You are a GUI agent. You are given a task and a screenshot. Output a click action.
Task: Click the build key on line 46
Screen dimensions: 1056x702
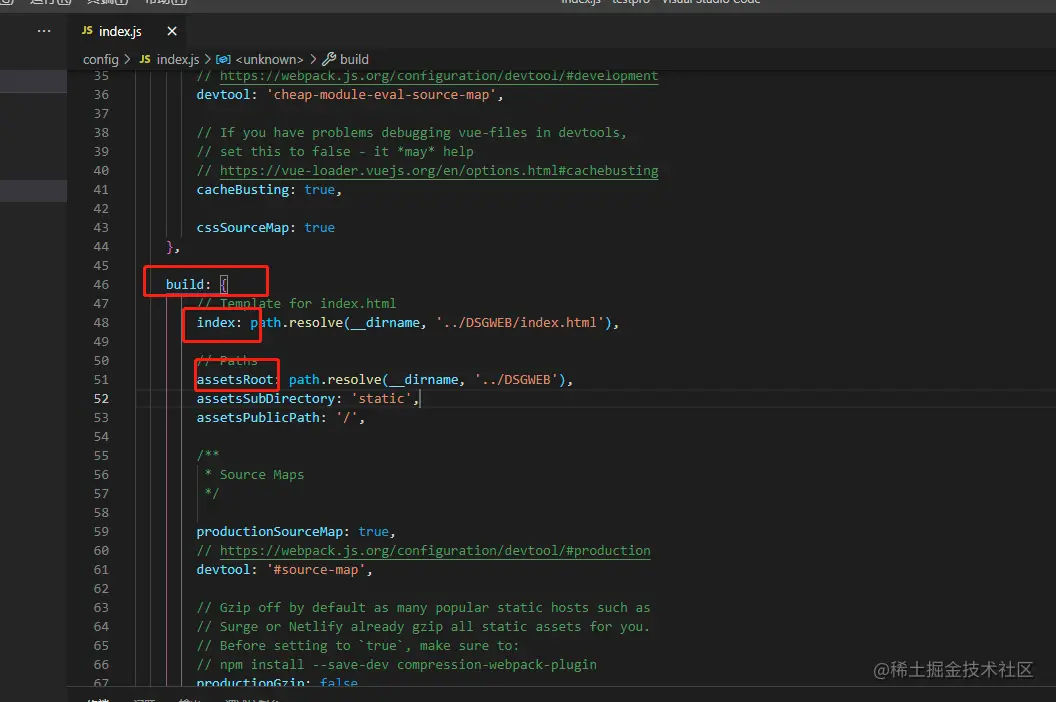tap(185, 284)
